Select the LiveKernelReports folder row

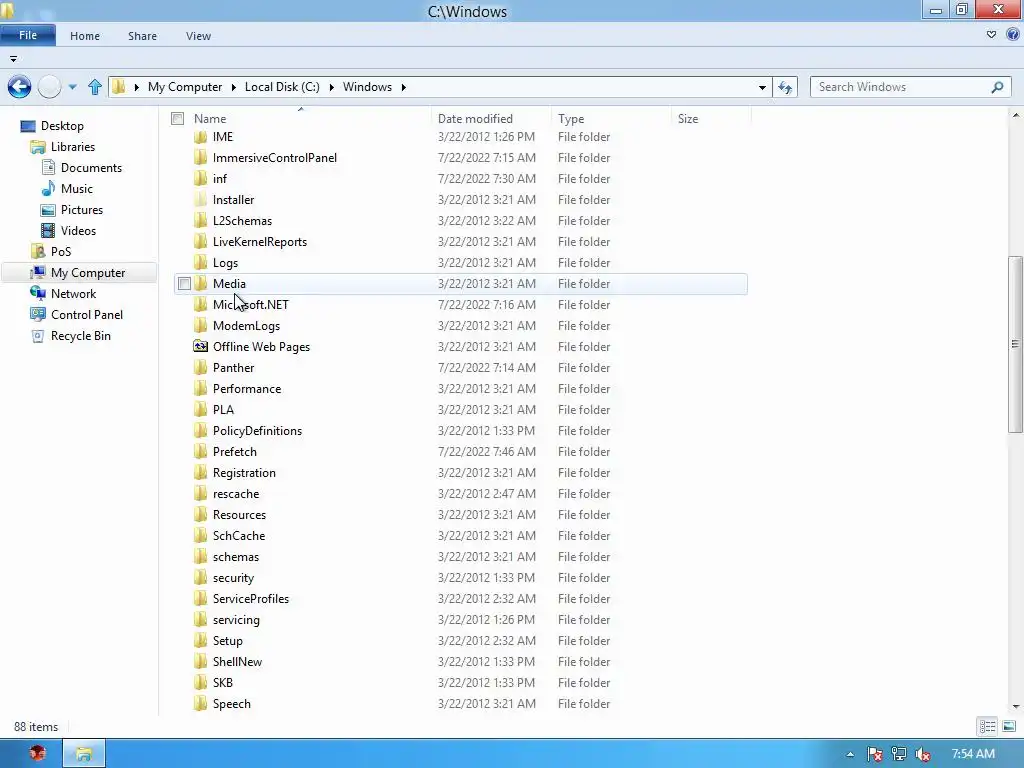pyautogui.click(x=461, y=242)
